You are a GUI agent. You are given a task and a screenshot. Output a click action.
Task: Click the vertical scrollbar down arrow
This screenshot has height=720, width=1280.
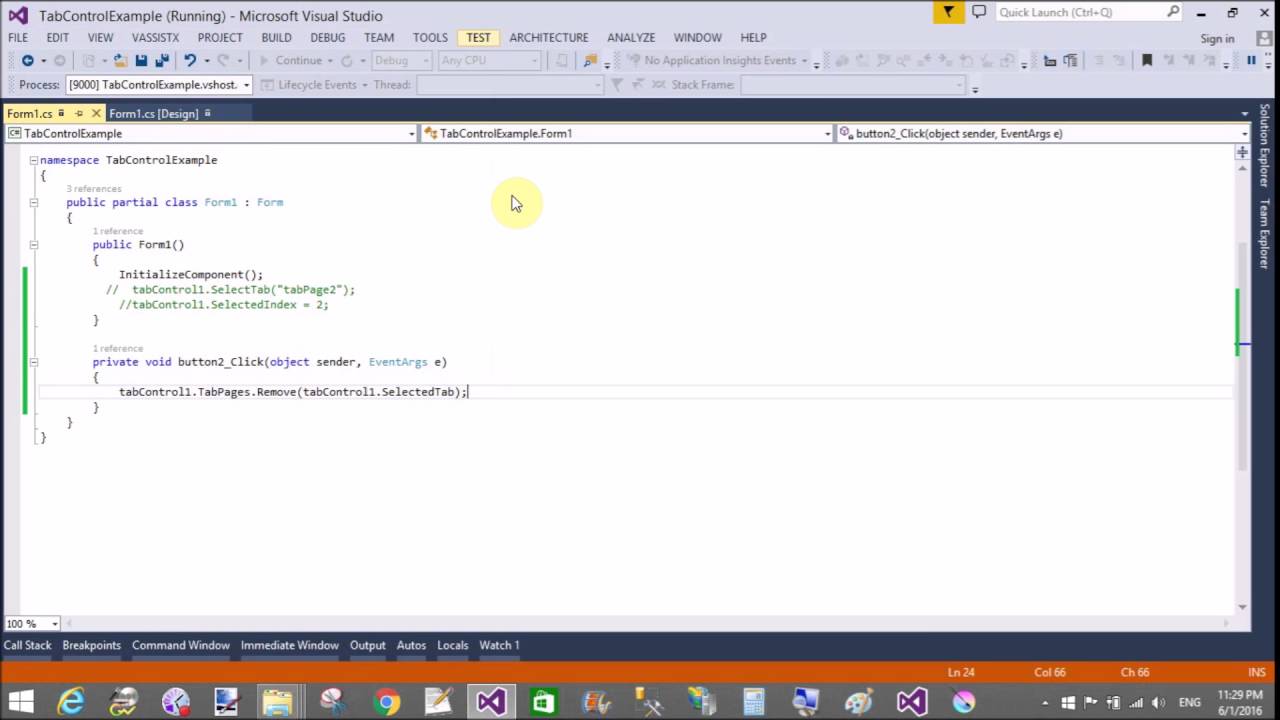1242,607
